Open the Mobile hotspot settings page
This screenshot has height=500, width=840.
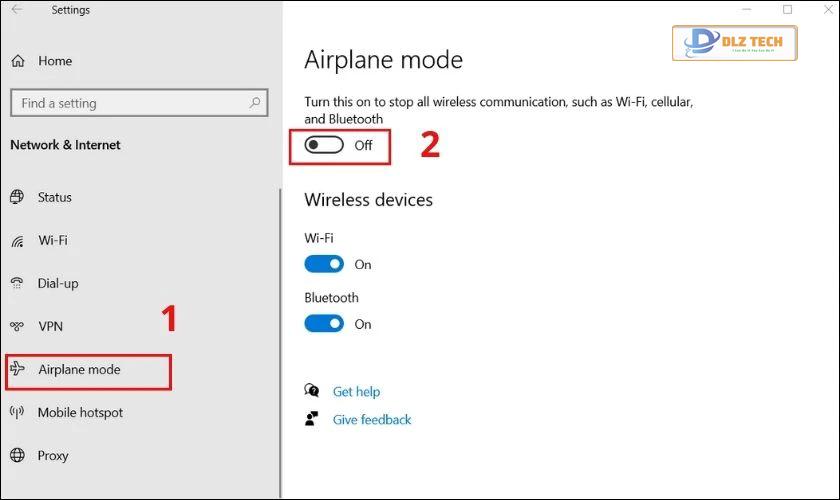click(80, 412)
